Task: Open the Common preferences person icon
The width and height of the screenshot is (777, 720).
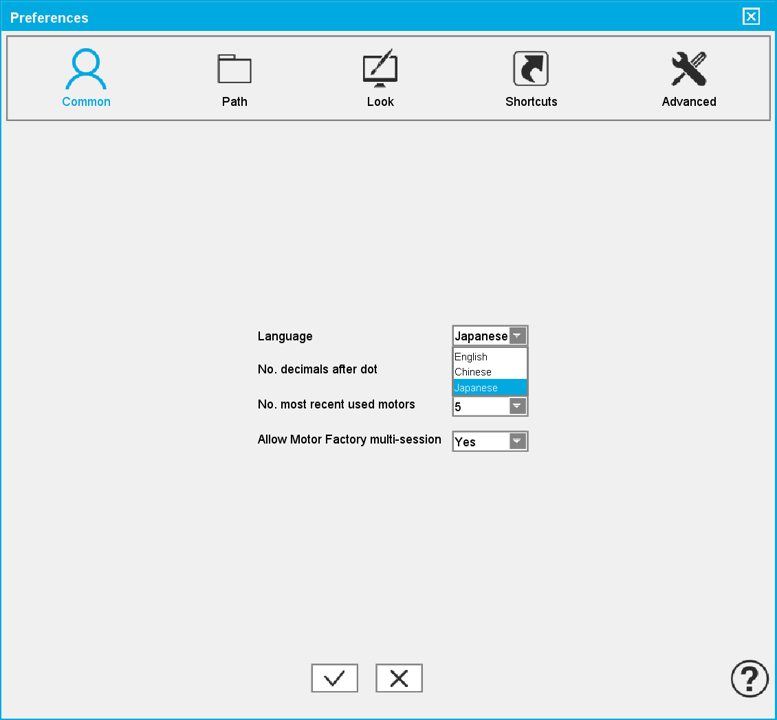Action: (86, 69)
